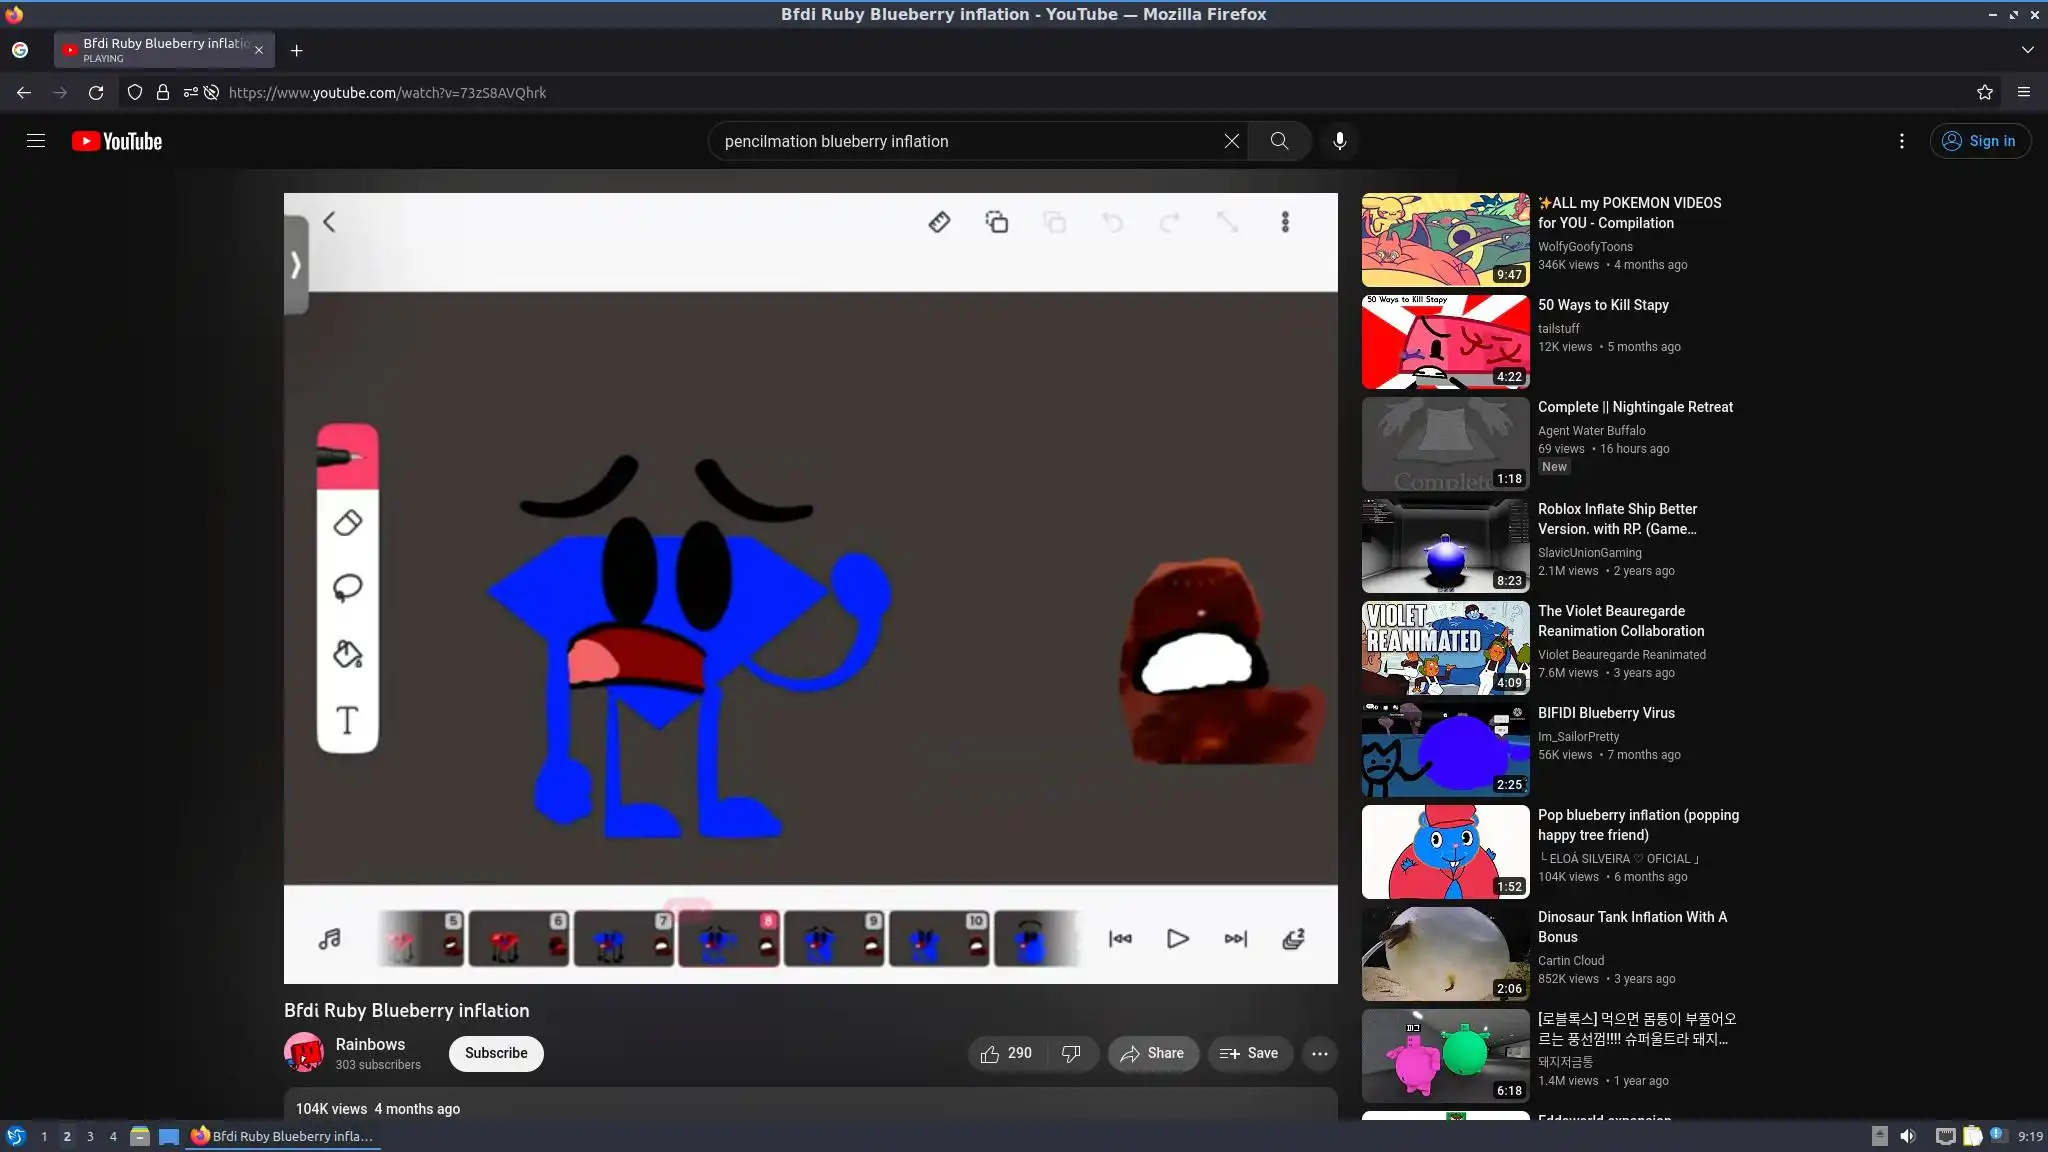Viewport: 2048px width, 1152px height.
Task: Click inside the video player area
Action: [810, 588]
